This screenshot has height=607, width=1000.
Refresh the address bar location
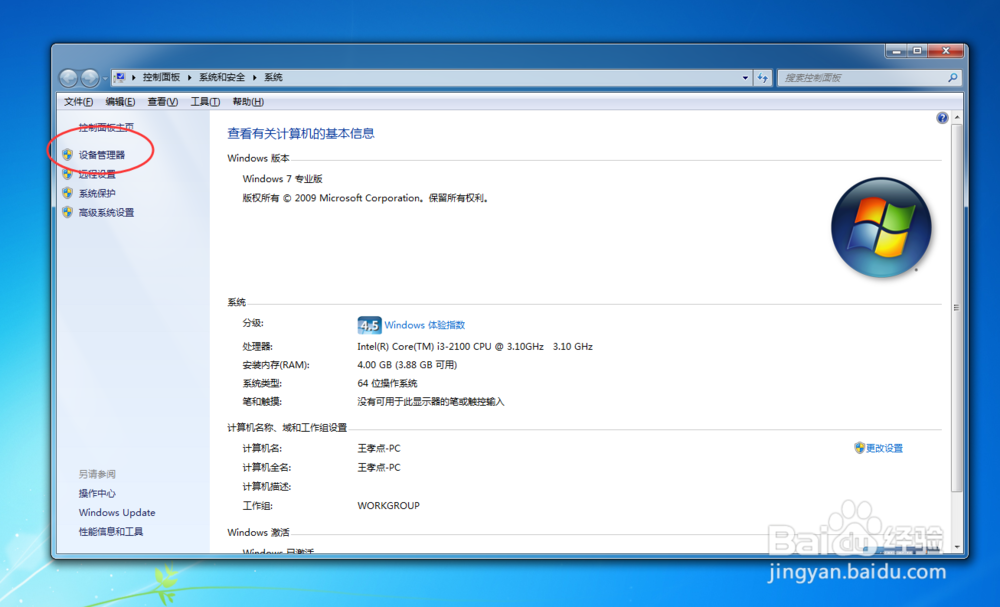[x=763, y=78]
